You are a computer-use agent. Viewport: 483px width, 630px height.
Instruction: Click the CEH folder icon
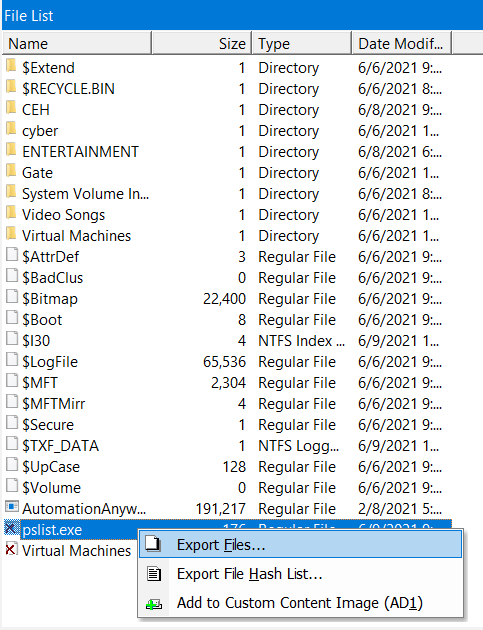point(11,108)
